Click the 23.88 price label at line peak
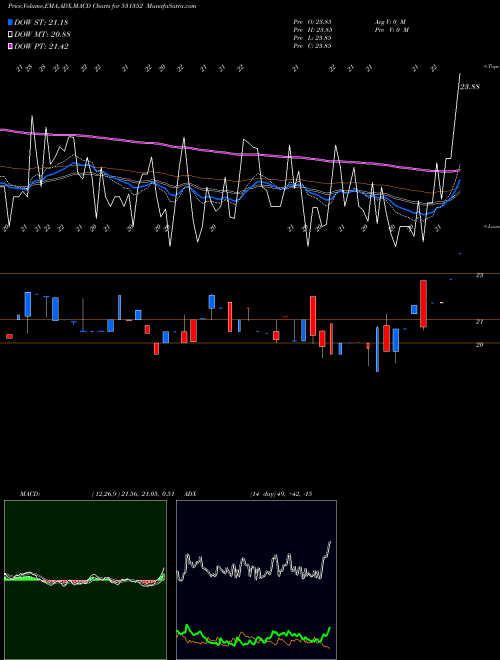Screen dimensions: 500x660 coord(469,87)
